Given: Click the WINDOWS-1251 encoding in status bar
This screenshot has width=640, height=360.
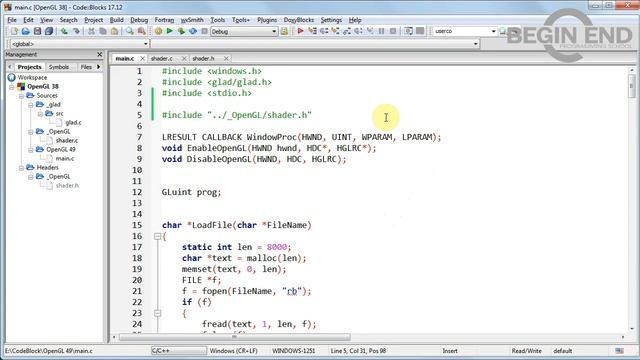Looking at the screenshot, I should coord(293,351).
